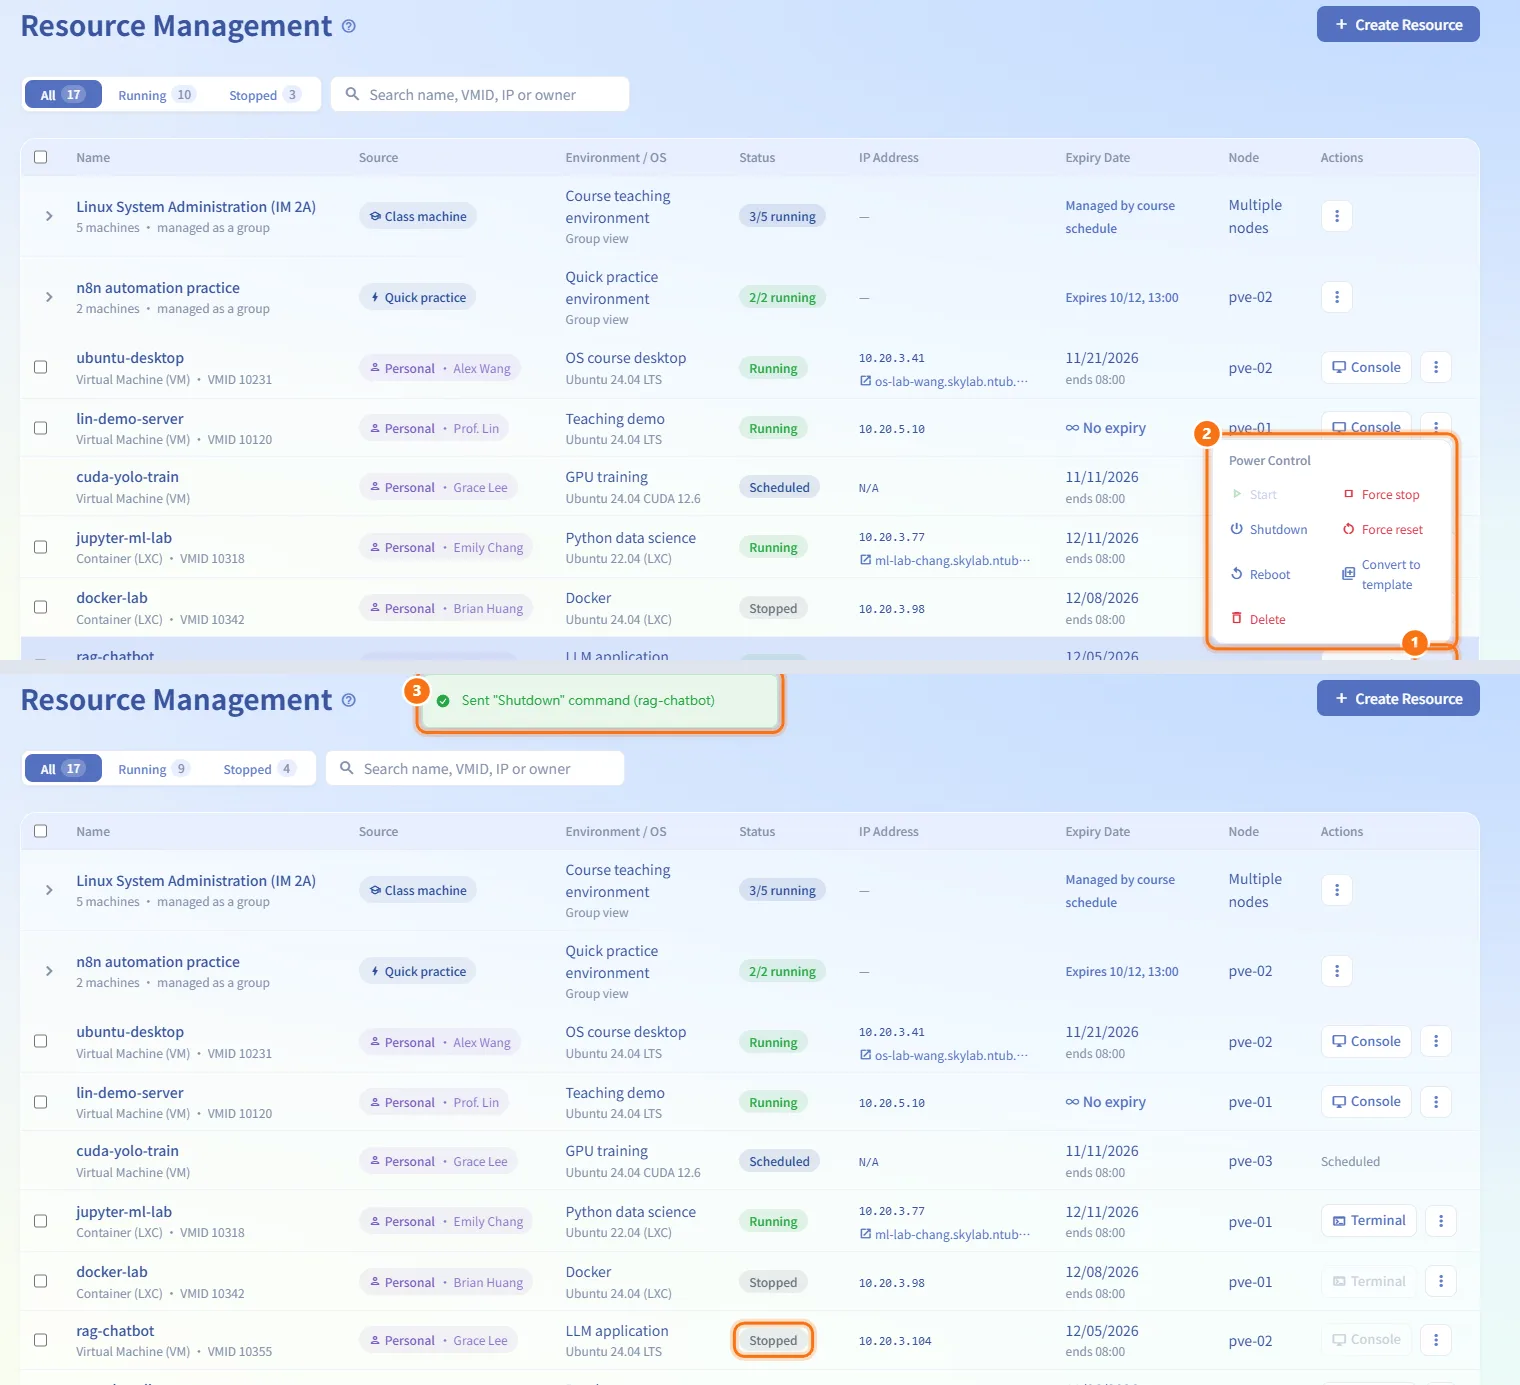Click the help icon beside top Resource Management title

[348, 26]
